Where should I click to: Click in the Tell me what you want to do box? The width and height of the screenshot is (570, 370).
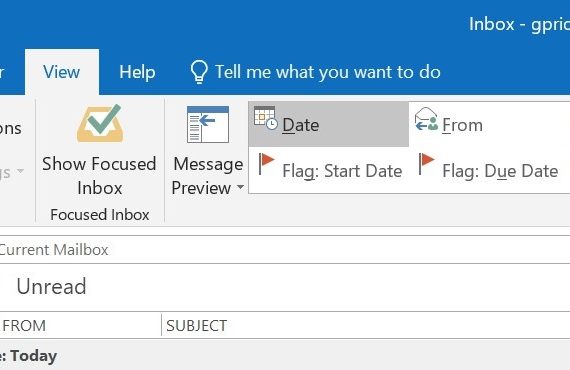[x=328, y=72]
